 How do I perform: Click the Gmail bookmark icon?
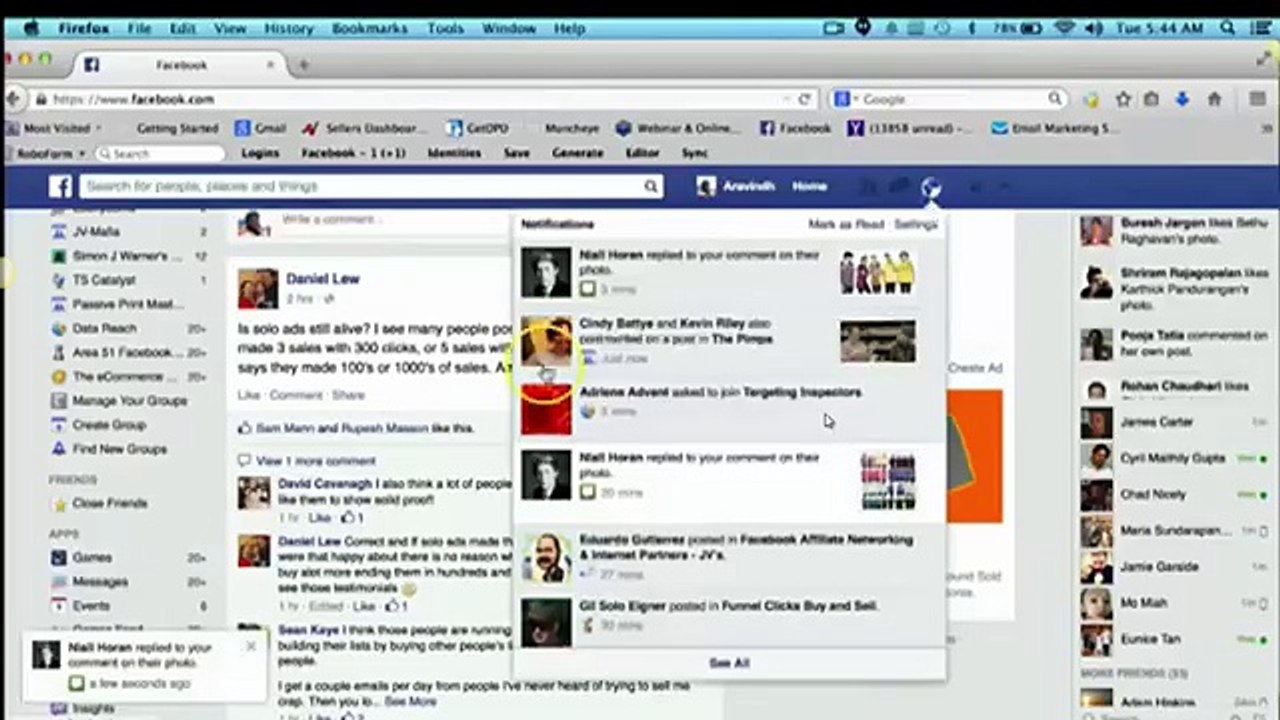[x=242, y=128]
